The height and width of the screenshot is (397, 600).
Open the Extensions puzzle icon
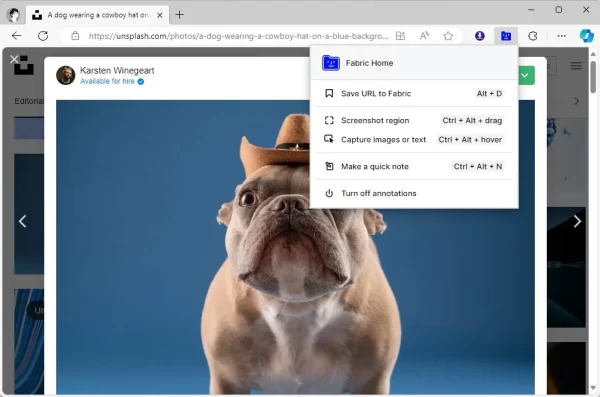tap(533, 36)
